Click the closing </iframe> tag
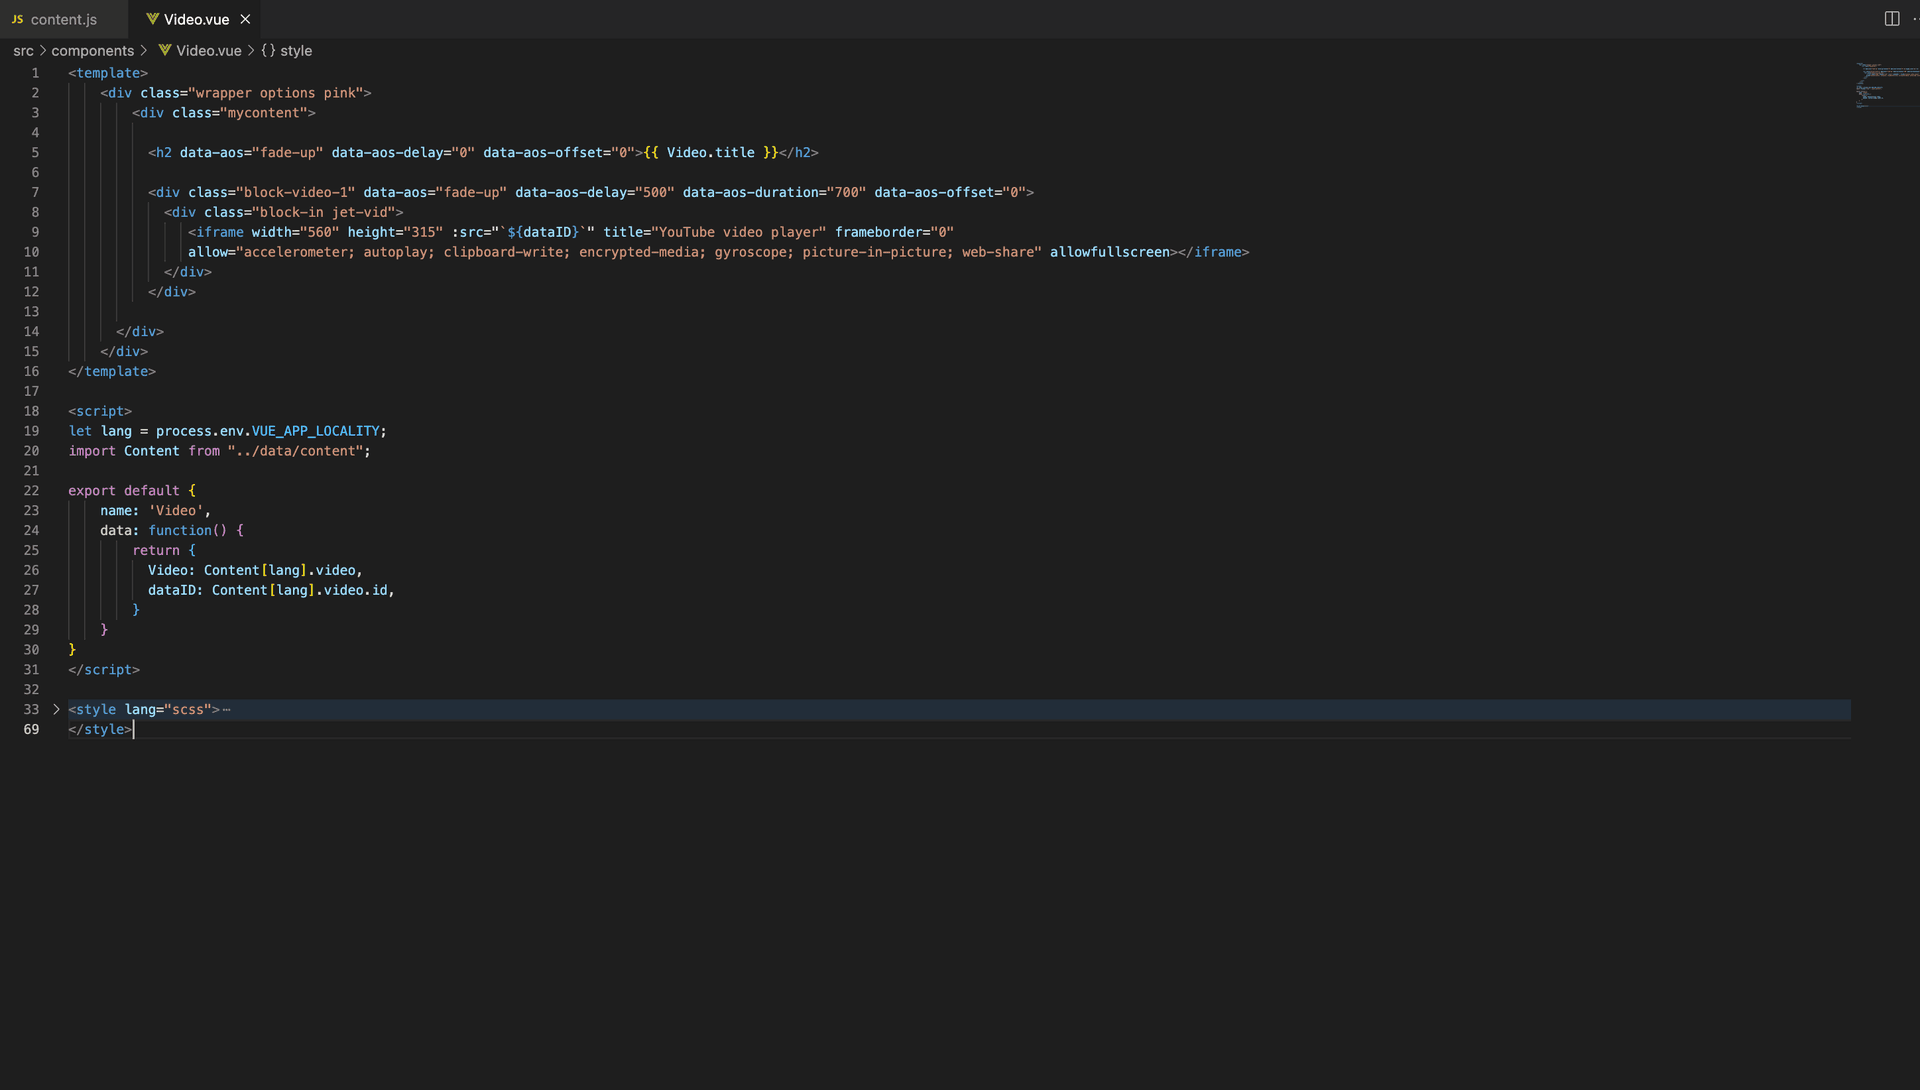 [1214, 252]
